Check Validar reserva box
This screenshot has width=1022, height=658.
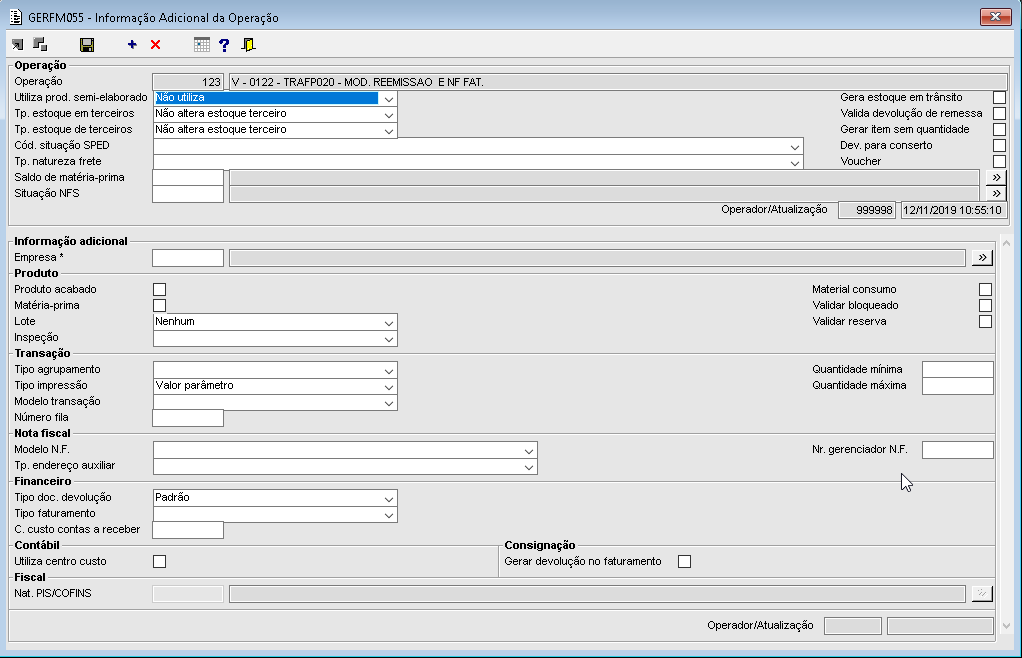(x=986, y=321)
